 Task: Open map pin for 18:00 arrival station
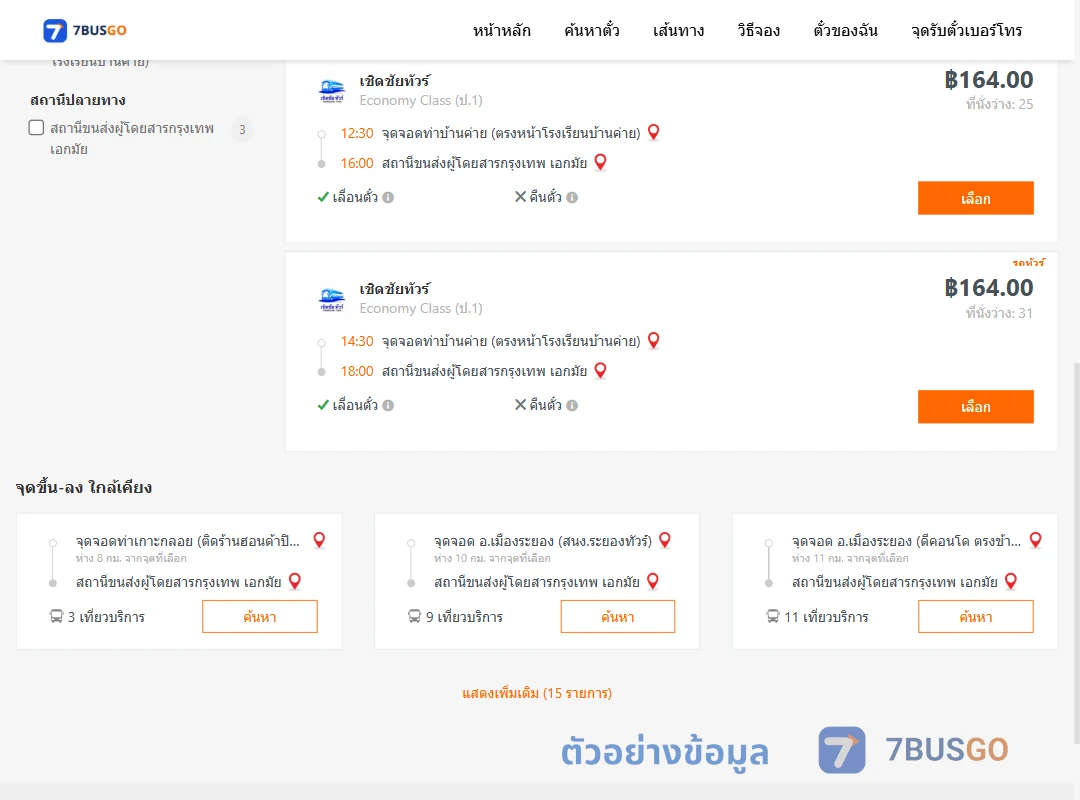pos(601,371)
